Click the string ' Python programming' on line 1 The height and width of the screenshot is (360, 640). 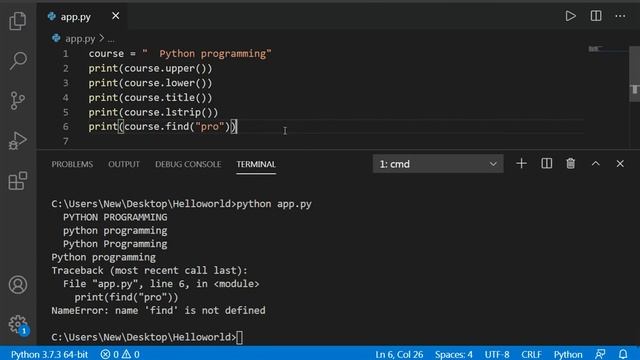point(207,54)
